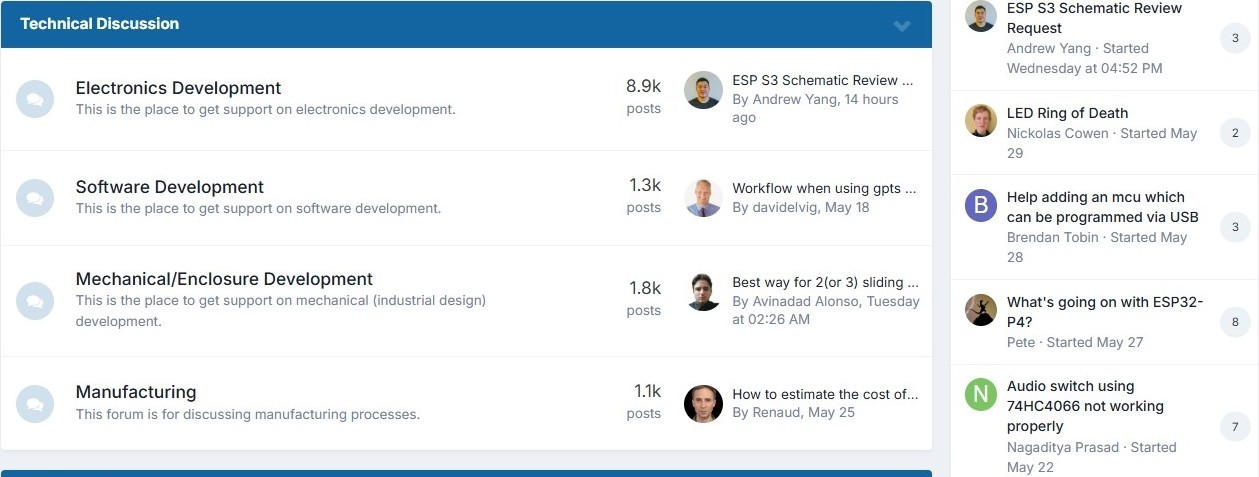
Task: Open 'Workflow when using gpts' latest post
Action: [x=824, y=188]
